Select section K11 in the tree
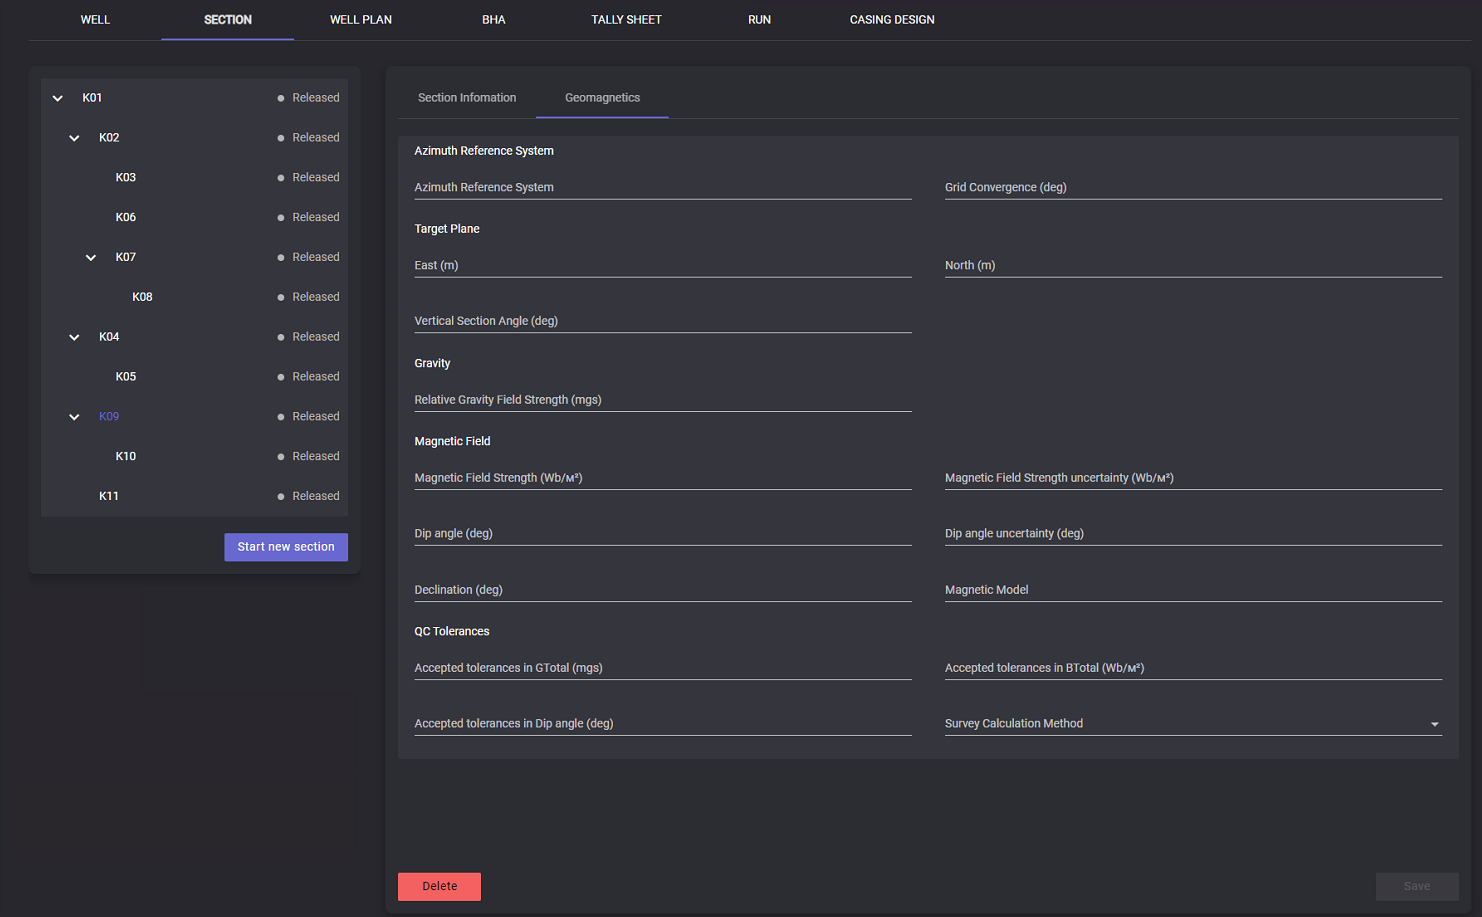The width and height of the screenshot is (1482, 917). 109,496
